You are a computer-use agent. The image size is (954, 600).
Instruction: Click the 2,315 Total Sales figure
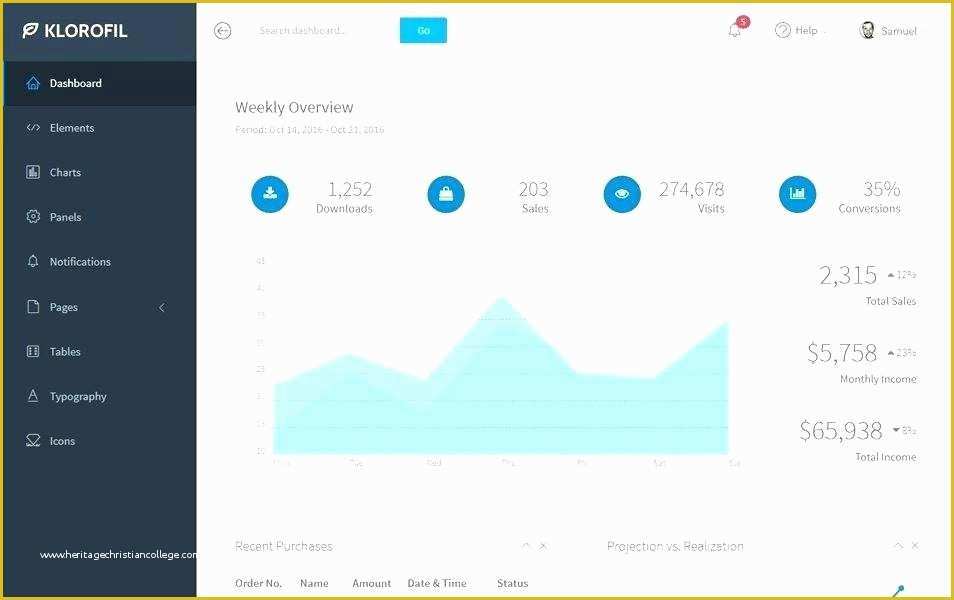click(x=848, y=275)
